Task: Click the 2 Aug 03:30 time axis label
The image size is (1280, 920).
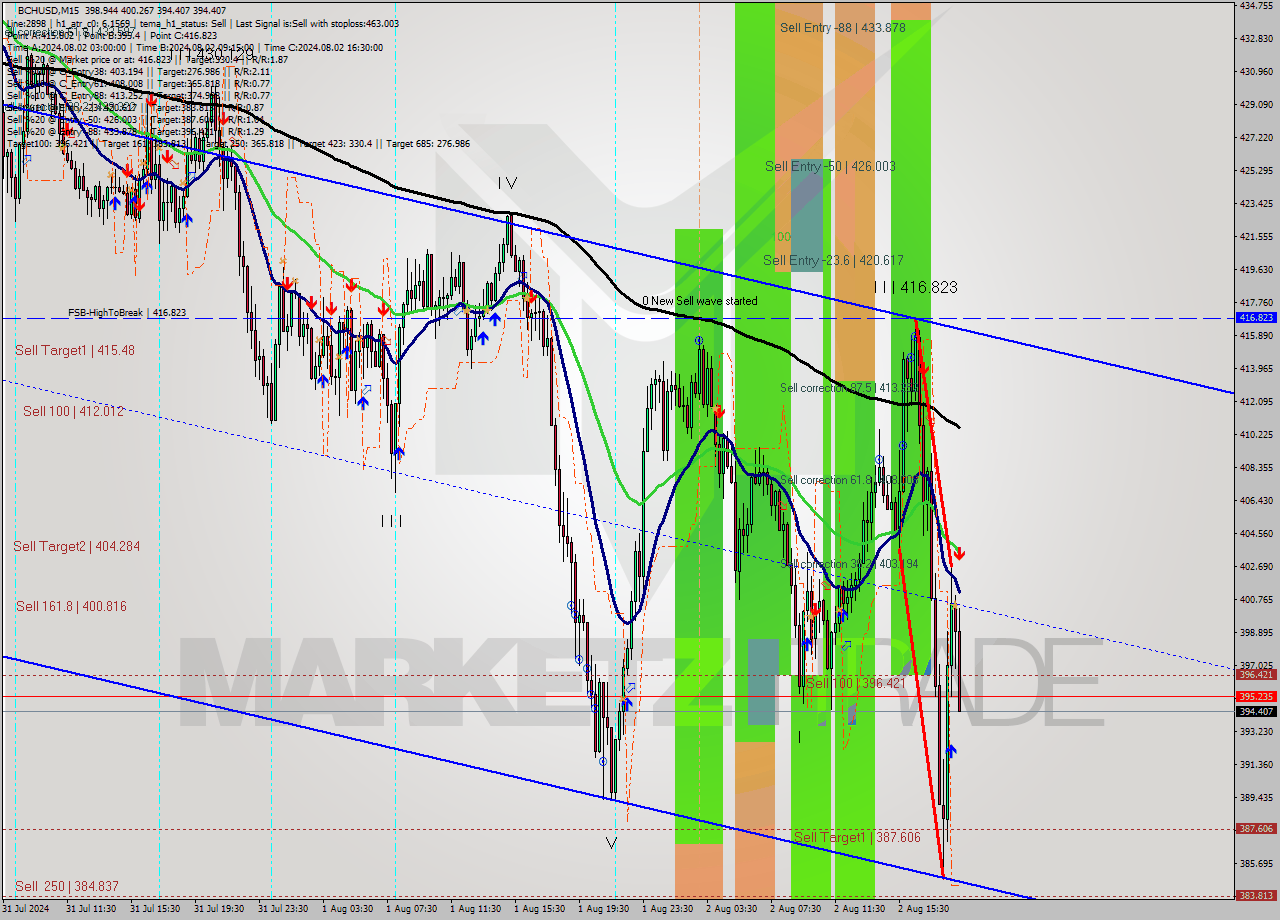Action: click(x=731, y=910)
